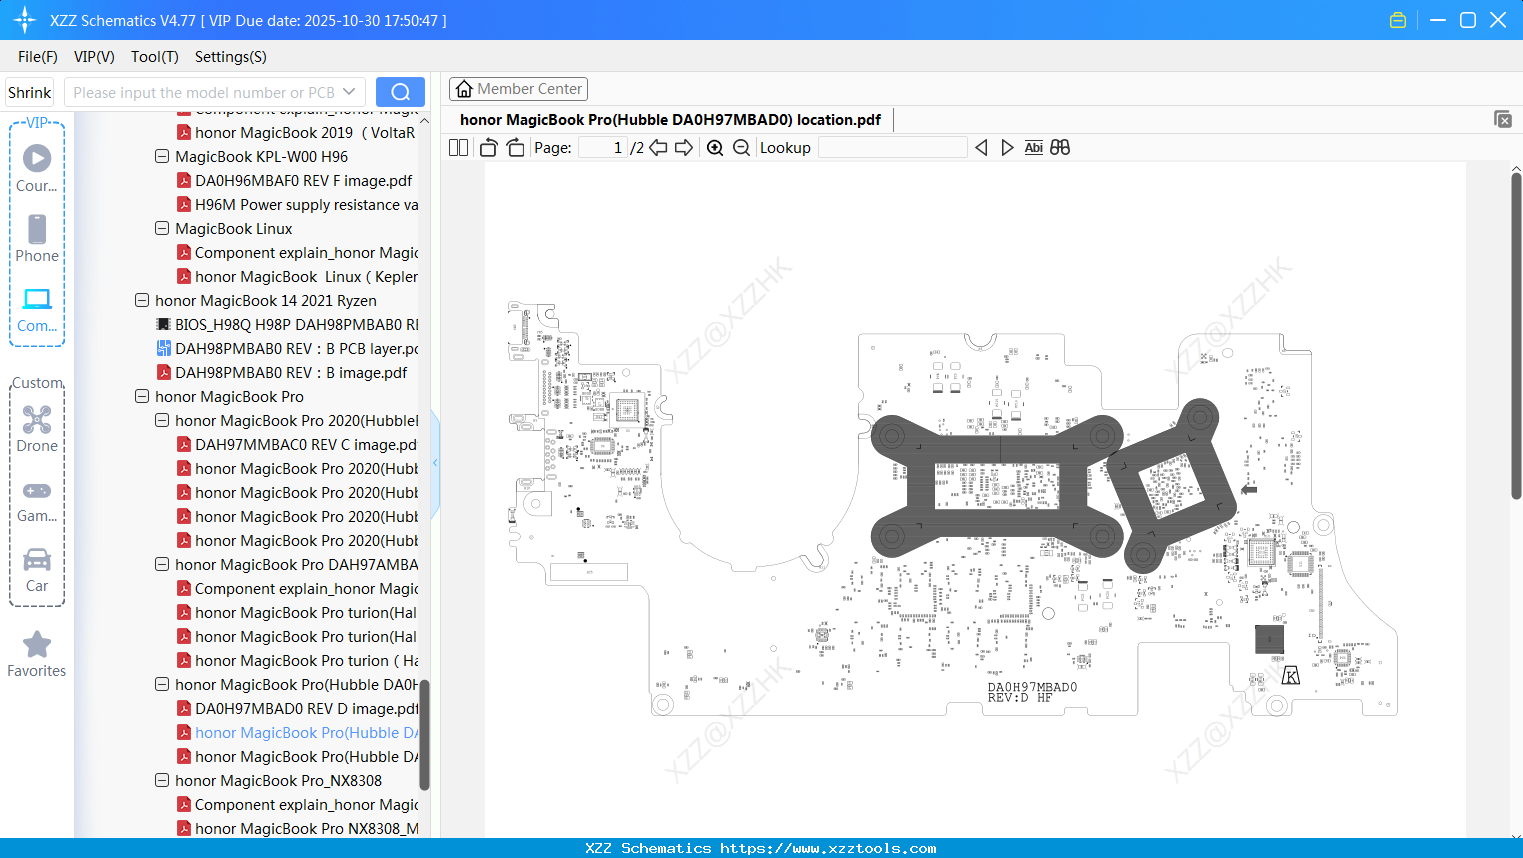The width and height of the screenshot is (1523, 858).
Task: Click the expand viewer icon at top right
Action: (x=1503, y=119)
